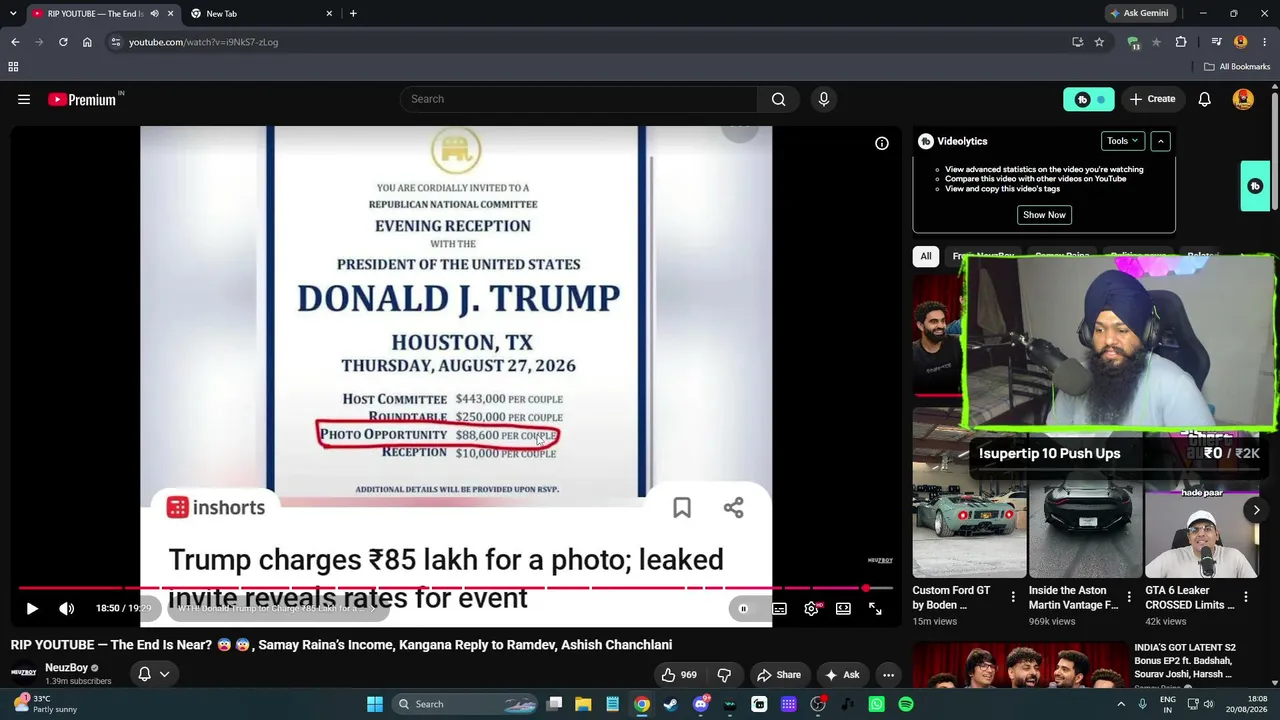Open the Windows Start menu
Screen dimensions: 1280x720
pos(375,704)
